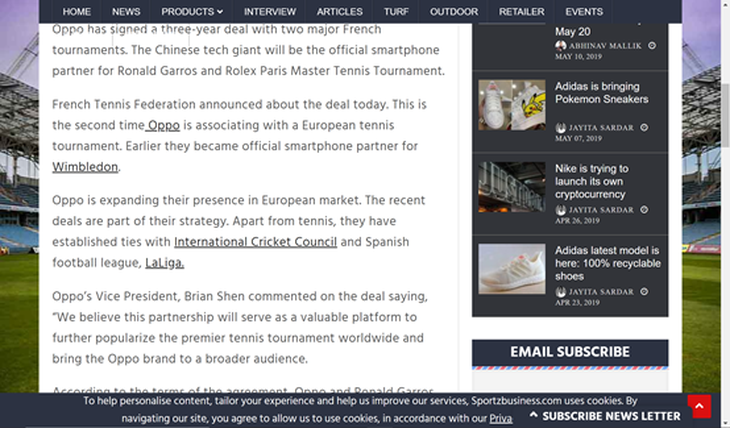This screenshot has width=730, height=428.
Task: Click Jayita Sardar avatar on recyclable shoes post
Action: tap(561, 292)
